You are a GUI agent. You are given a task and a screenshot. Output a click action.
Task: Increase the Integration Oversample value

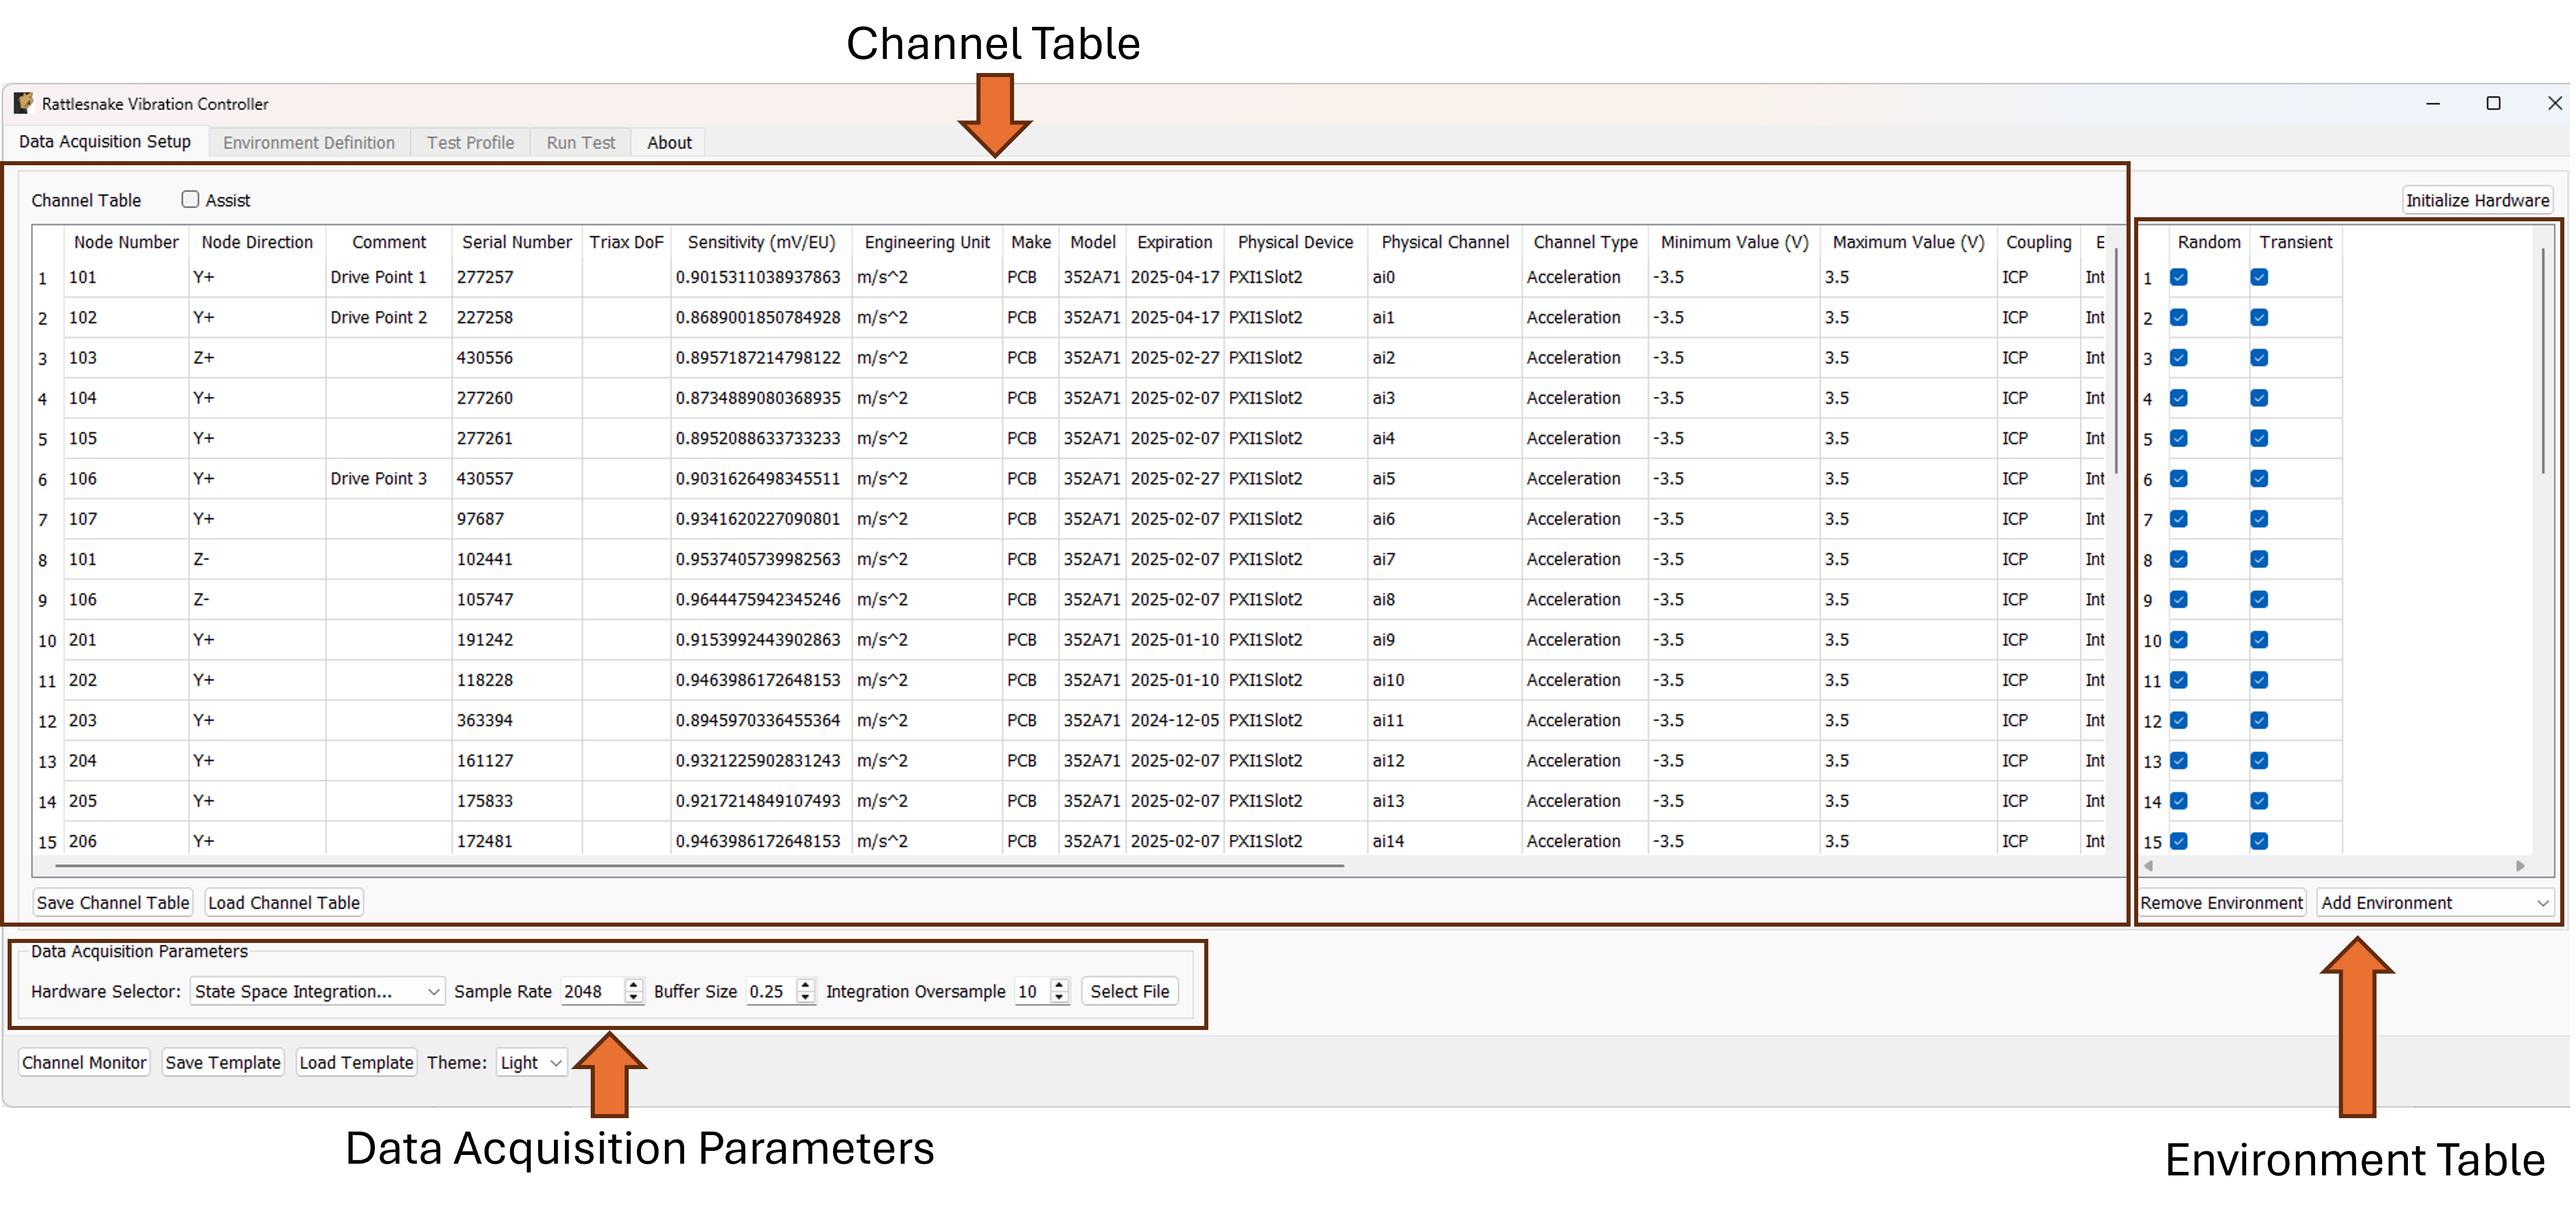tap(1060, 985)
